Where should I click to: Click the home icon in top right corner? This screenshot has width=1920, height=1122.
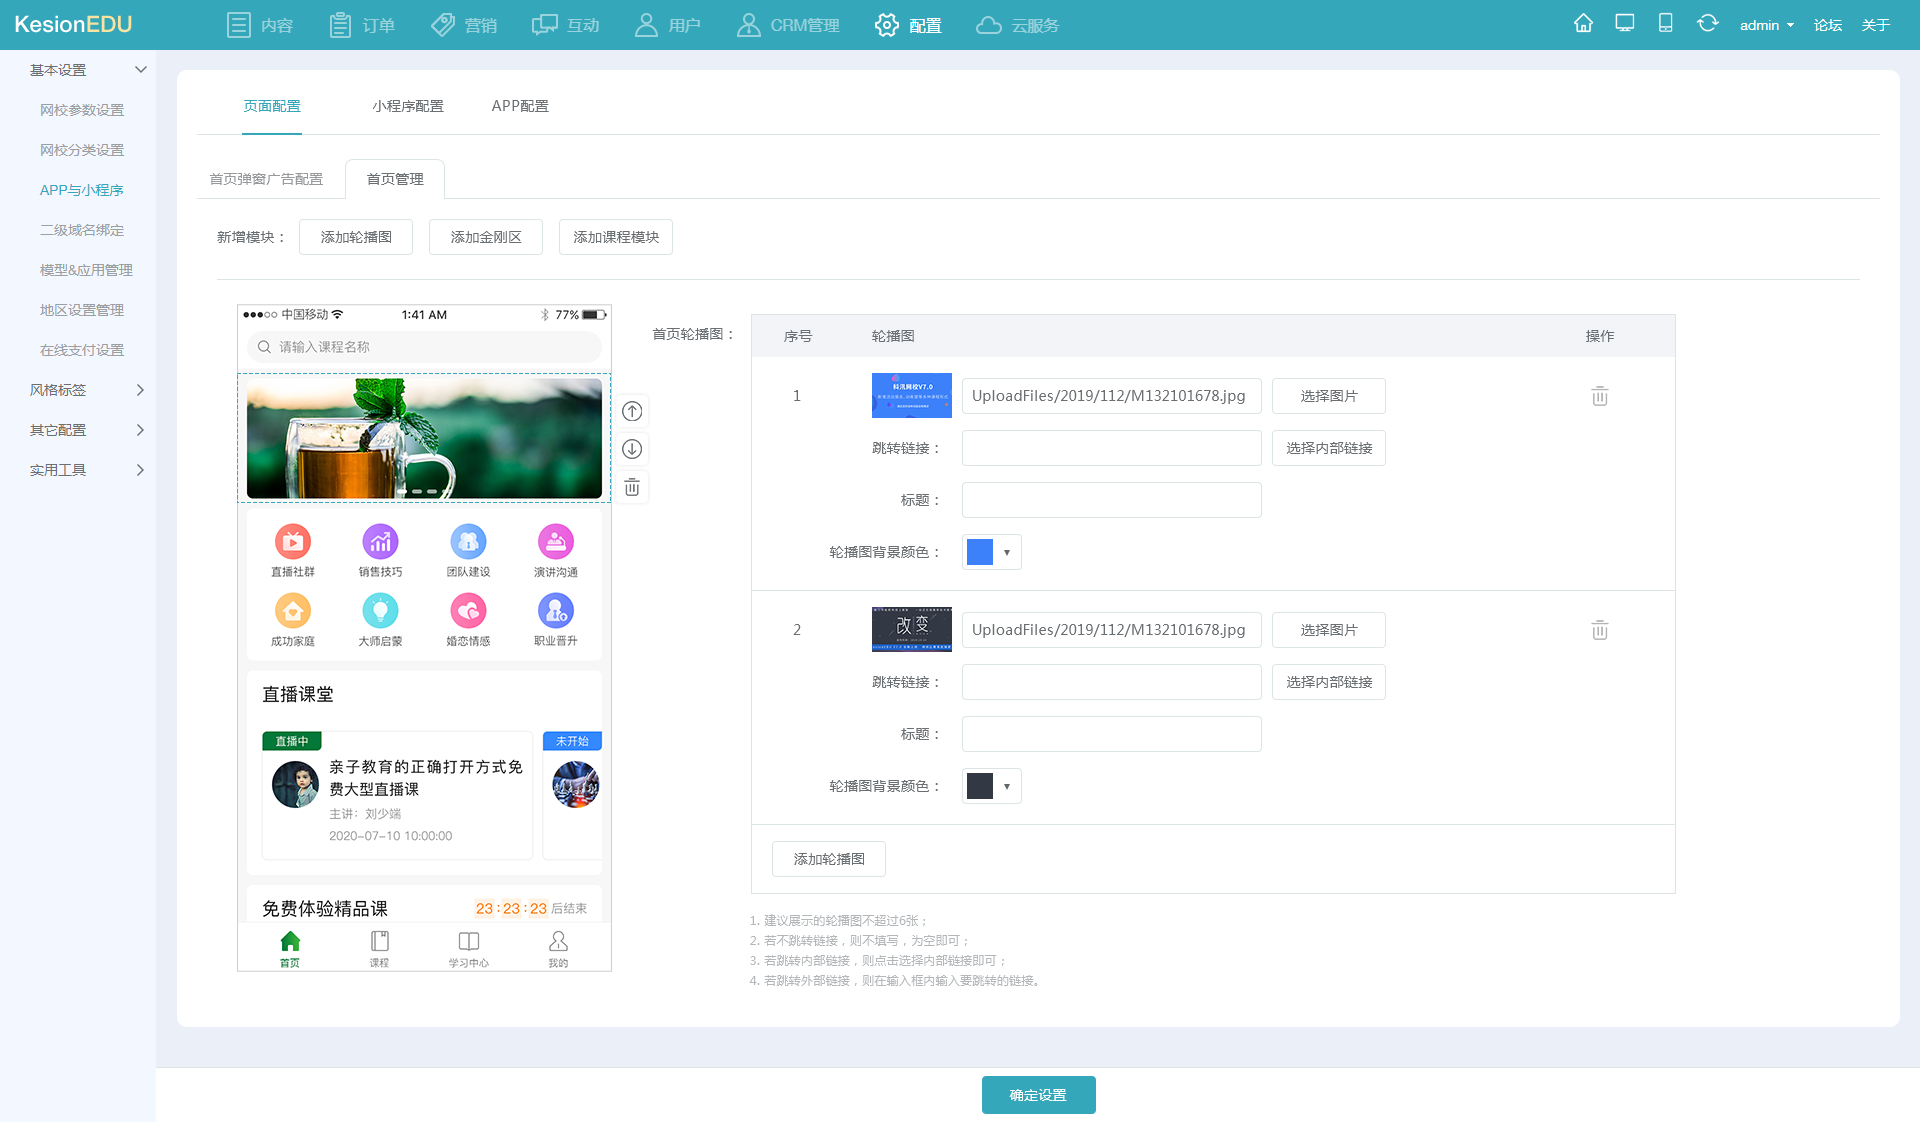tap(1583, 22)
